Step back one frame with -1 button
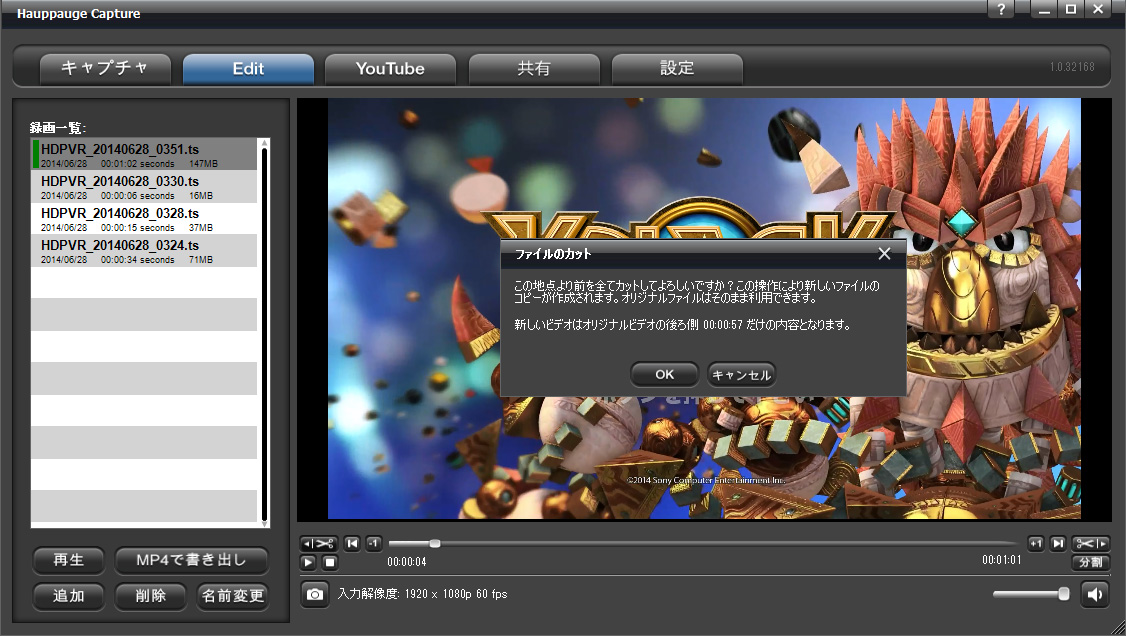The height and width of the screenshot is (636, 1126). tap(373, 543)
